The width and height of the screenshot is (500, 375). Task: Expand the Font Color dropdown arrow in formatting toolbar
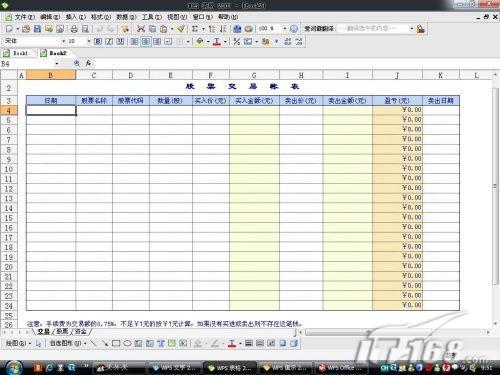pos(225,42)
